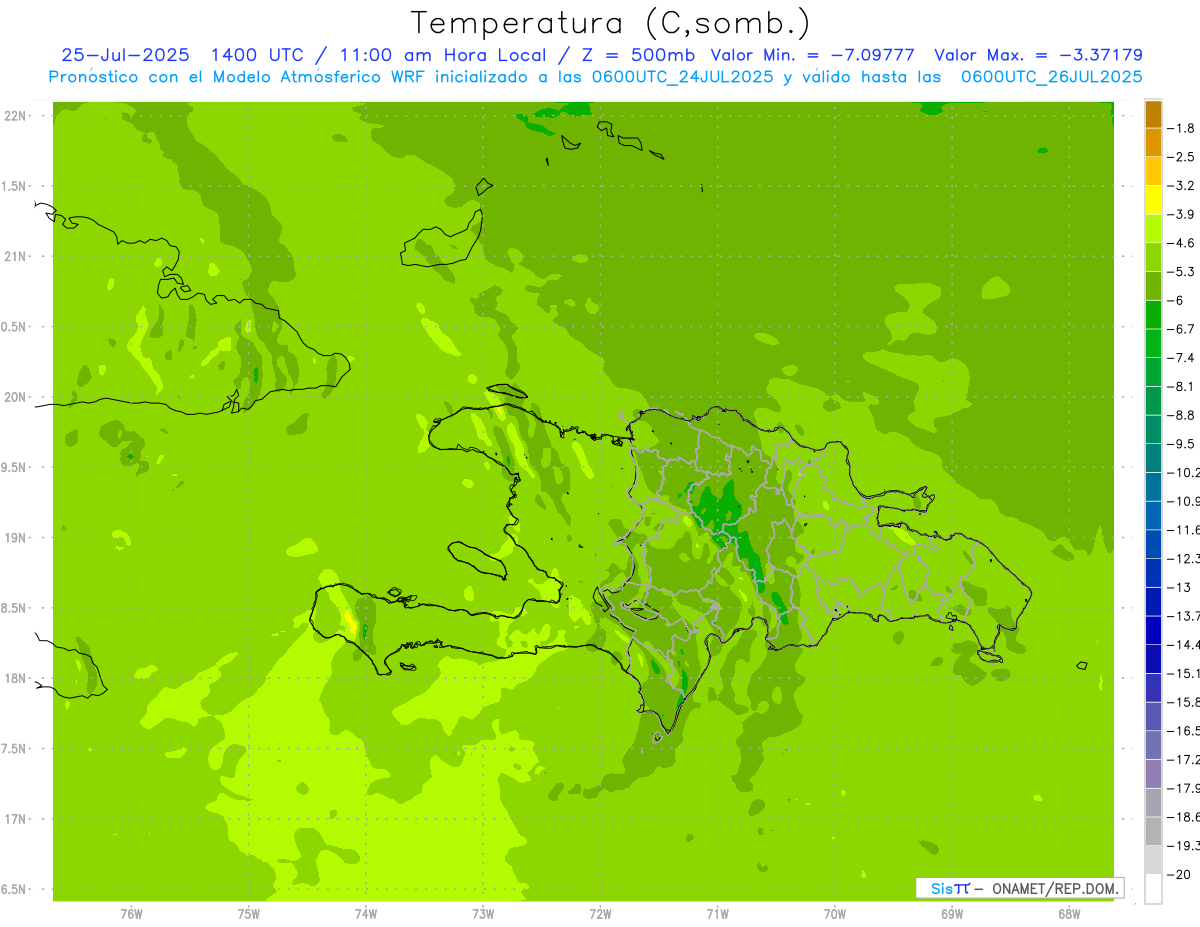The width and height of the screenshot is (1200, 927).
Task: Pick the yellow swatch between -3.2 and -3.9
Action: coord(1153,200)
